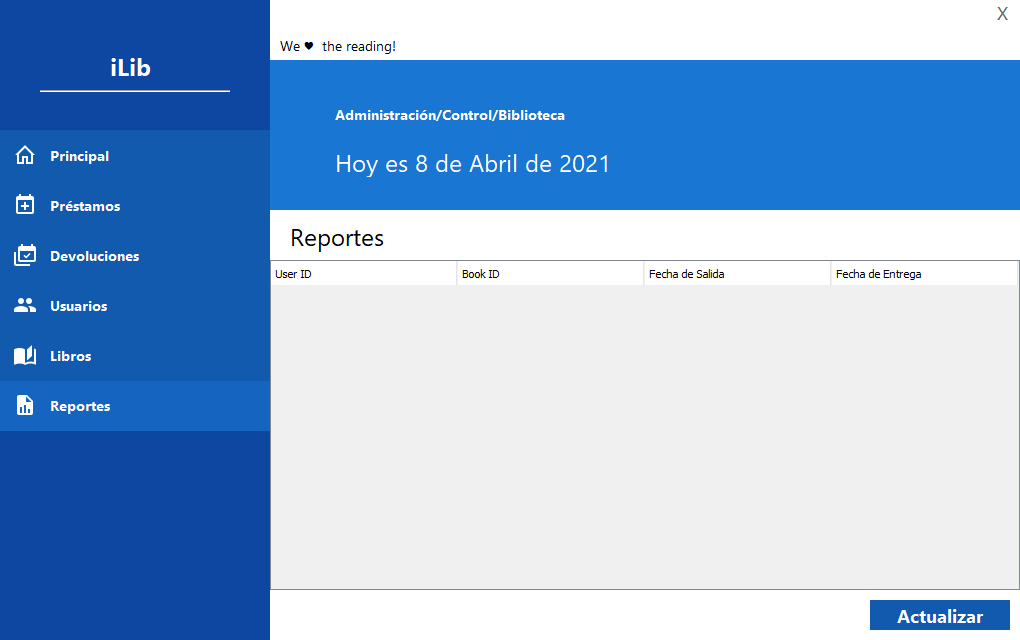This screenshot has height=640, width=1020.
Task: Click the Reportes chart document icon
Action: pyautogui.click(x=25, y=405)
